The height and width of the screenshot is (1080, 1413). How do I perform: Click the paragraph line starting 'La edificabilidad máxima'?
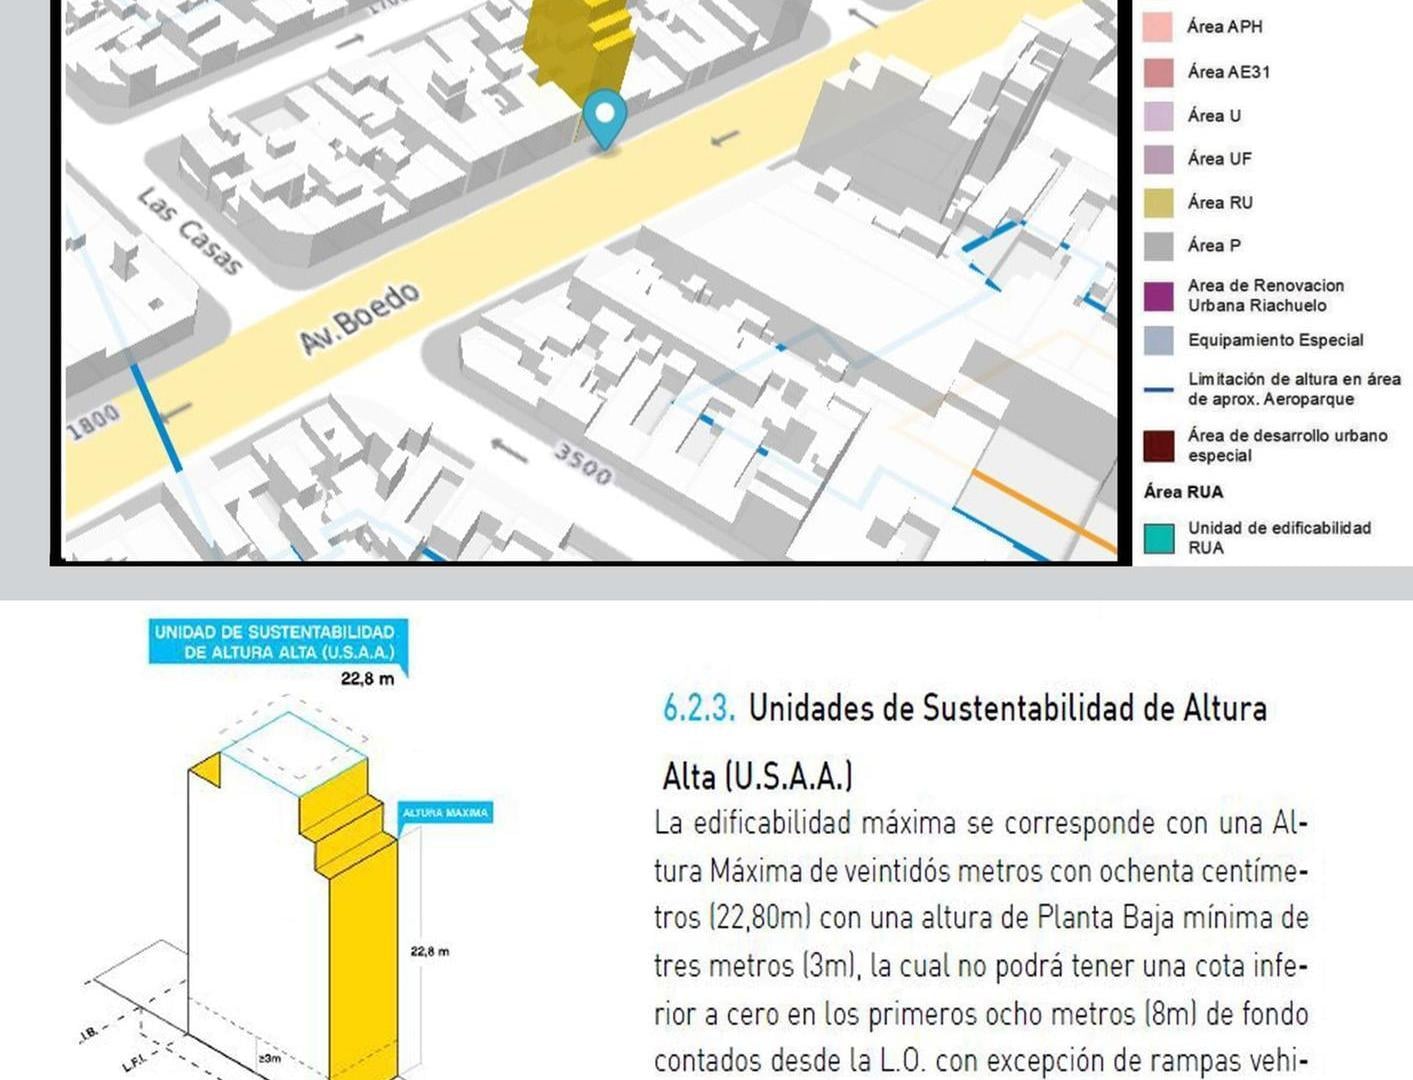(981, 824)
